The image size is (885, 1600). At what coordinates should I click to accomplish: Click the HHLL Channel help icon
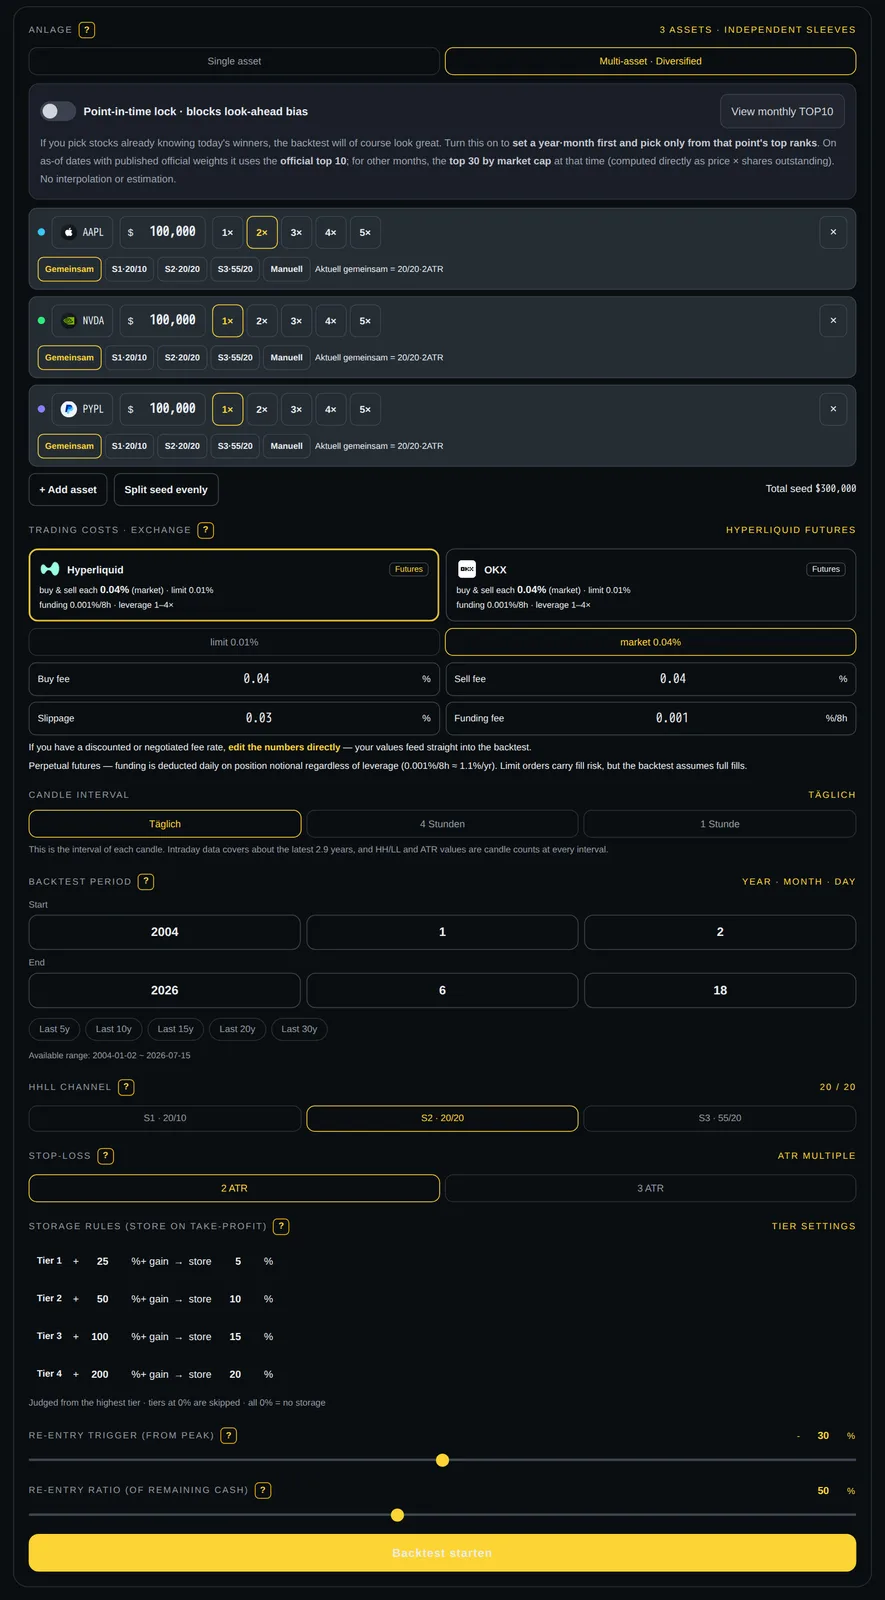click(x=126, y=1087)
